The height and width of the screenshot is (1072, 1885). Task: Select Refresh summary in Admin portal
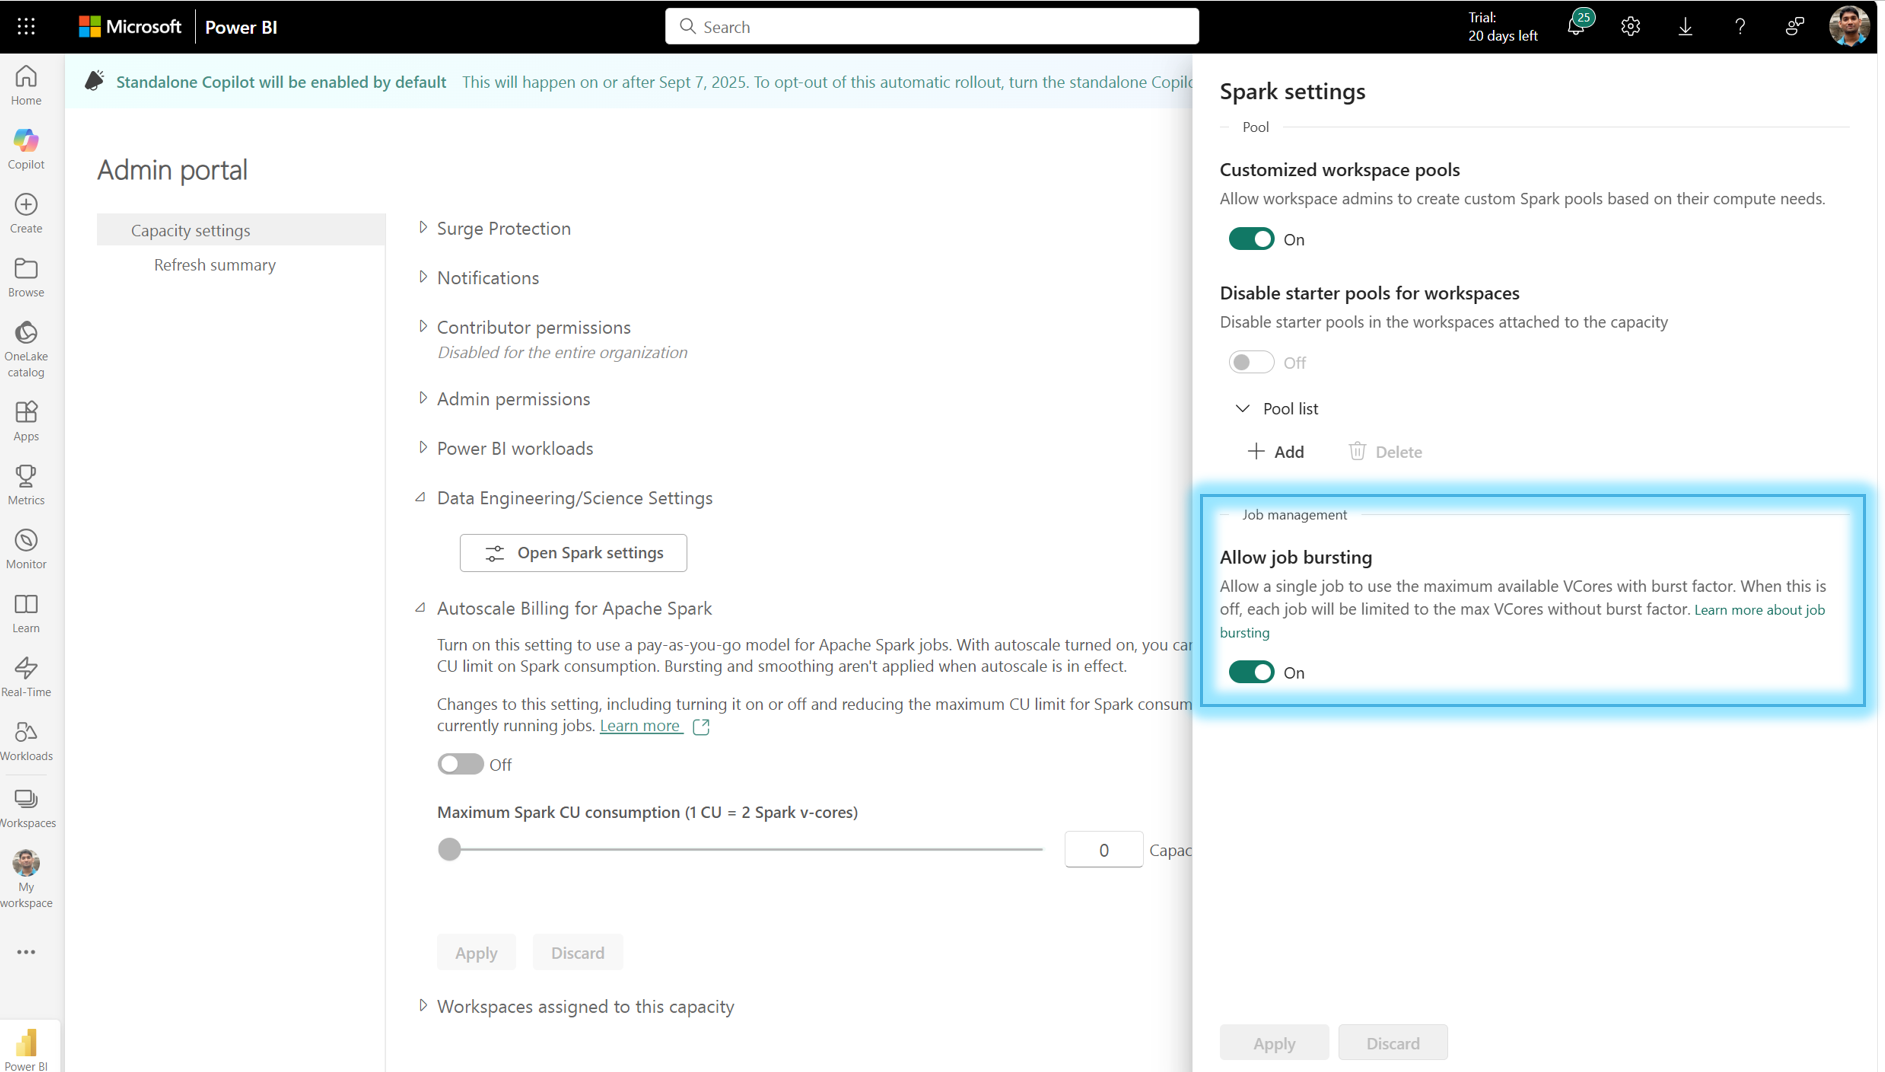click(214, 265)
